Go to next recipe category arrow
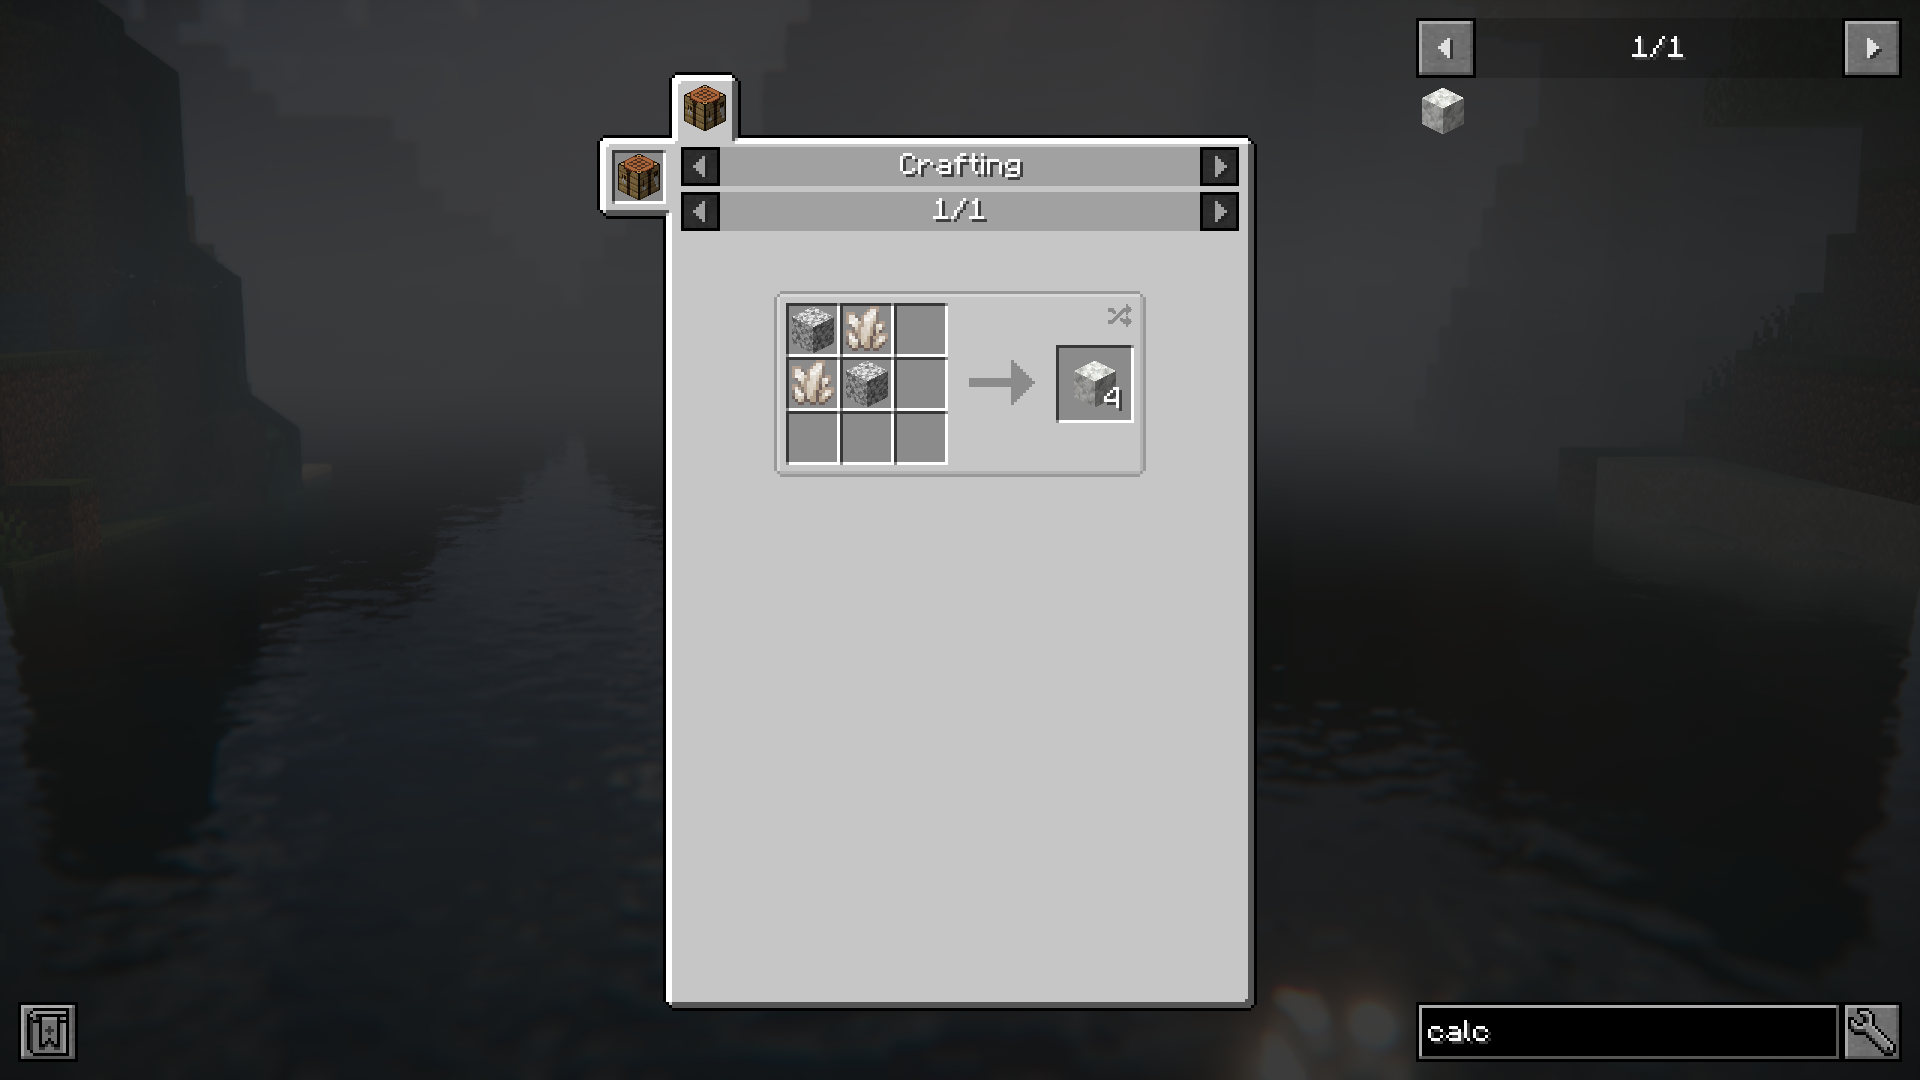Viewport: 1920px width, 1080px height. click(x=1219, y=166)
